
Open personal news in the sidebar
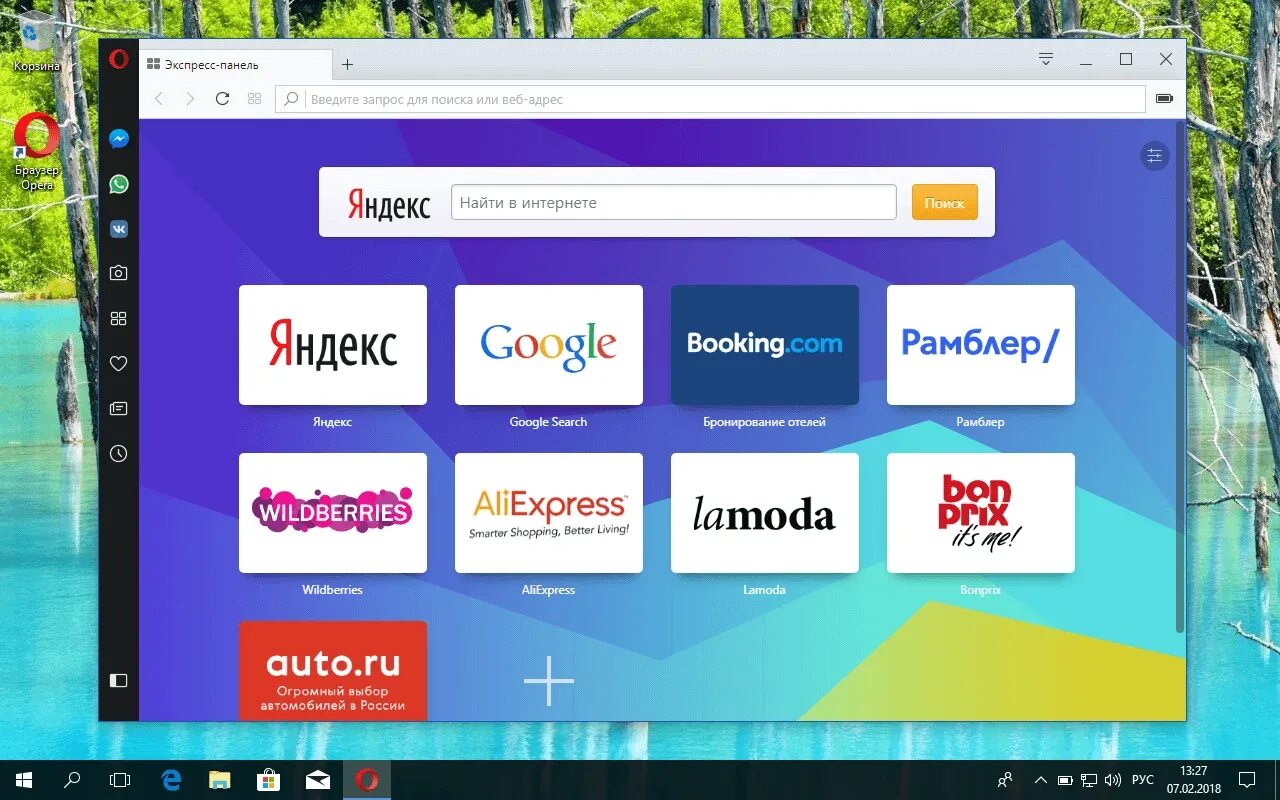pos(118,408)
